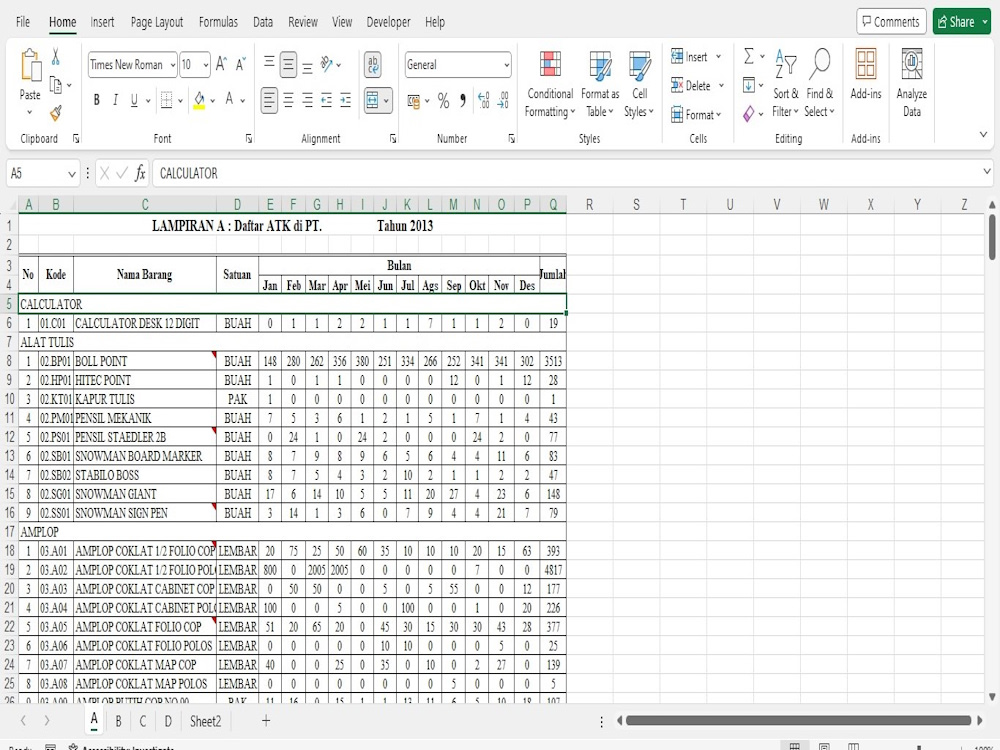Click the yellow Fill Color swatch
This screenshot has width=1000, height=750.
pyautogui.click(x=199, y=100)
